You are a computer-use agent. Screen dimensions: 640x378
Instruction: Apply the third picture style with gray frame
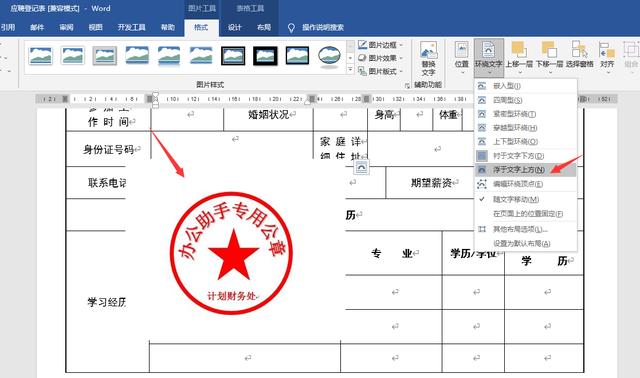pos(105,56)
